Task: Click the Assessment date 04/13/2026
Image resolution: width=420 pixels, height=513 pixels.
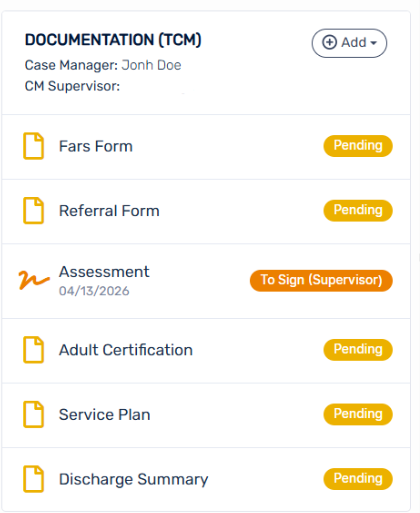Action: 94,291
